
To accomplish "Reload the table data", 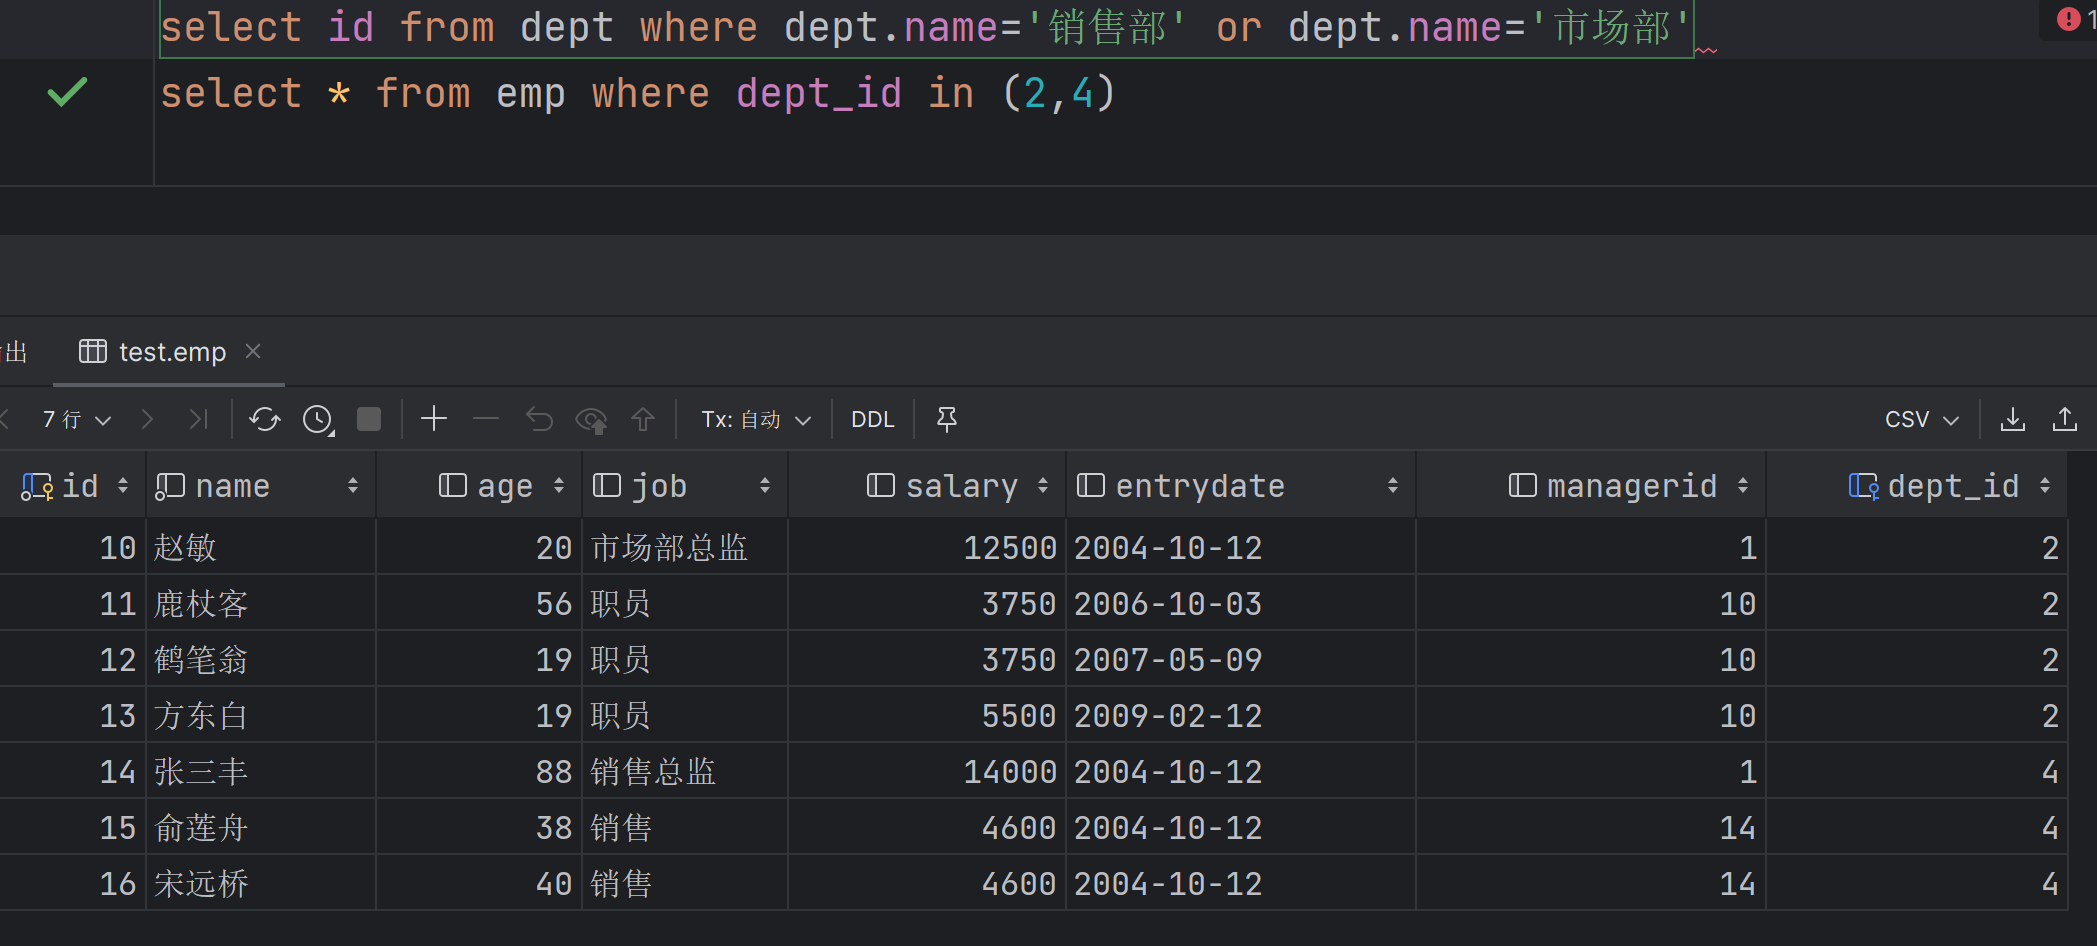I will click(265, 420).
